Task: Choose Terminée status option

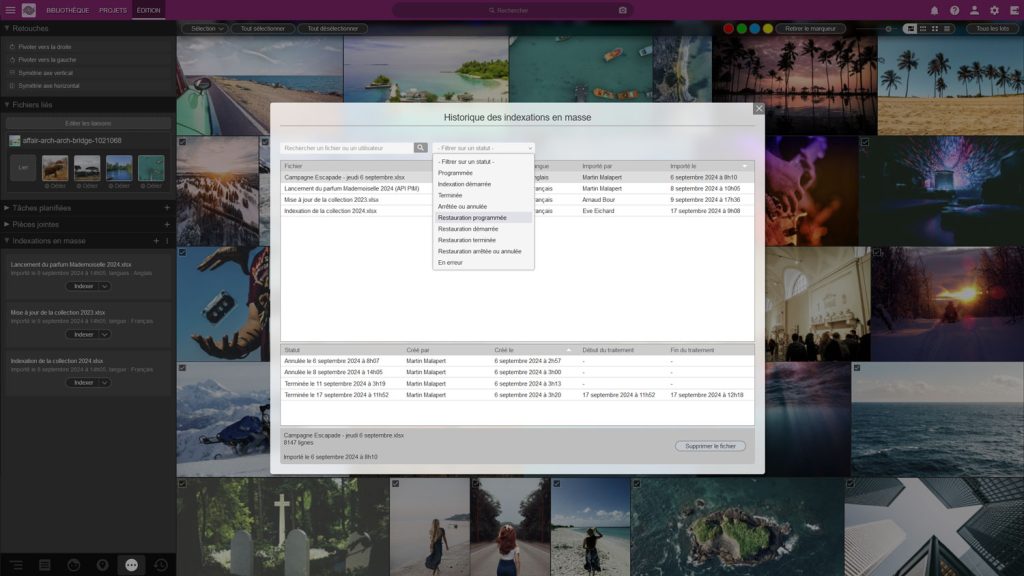Action: pos(483,195)
